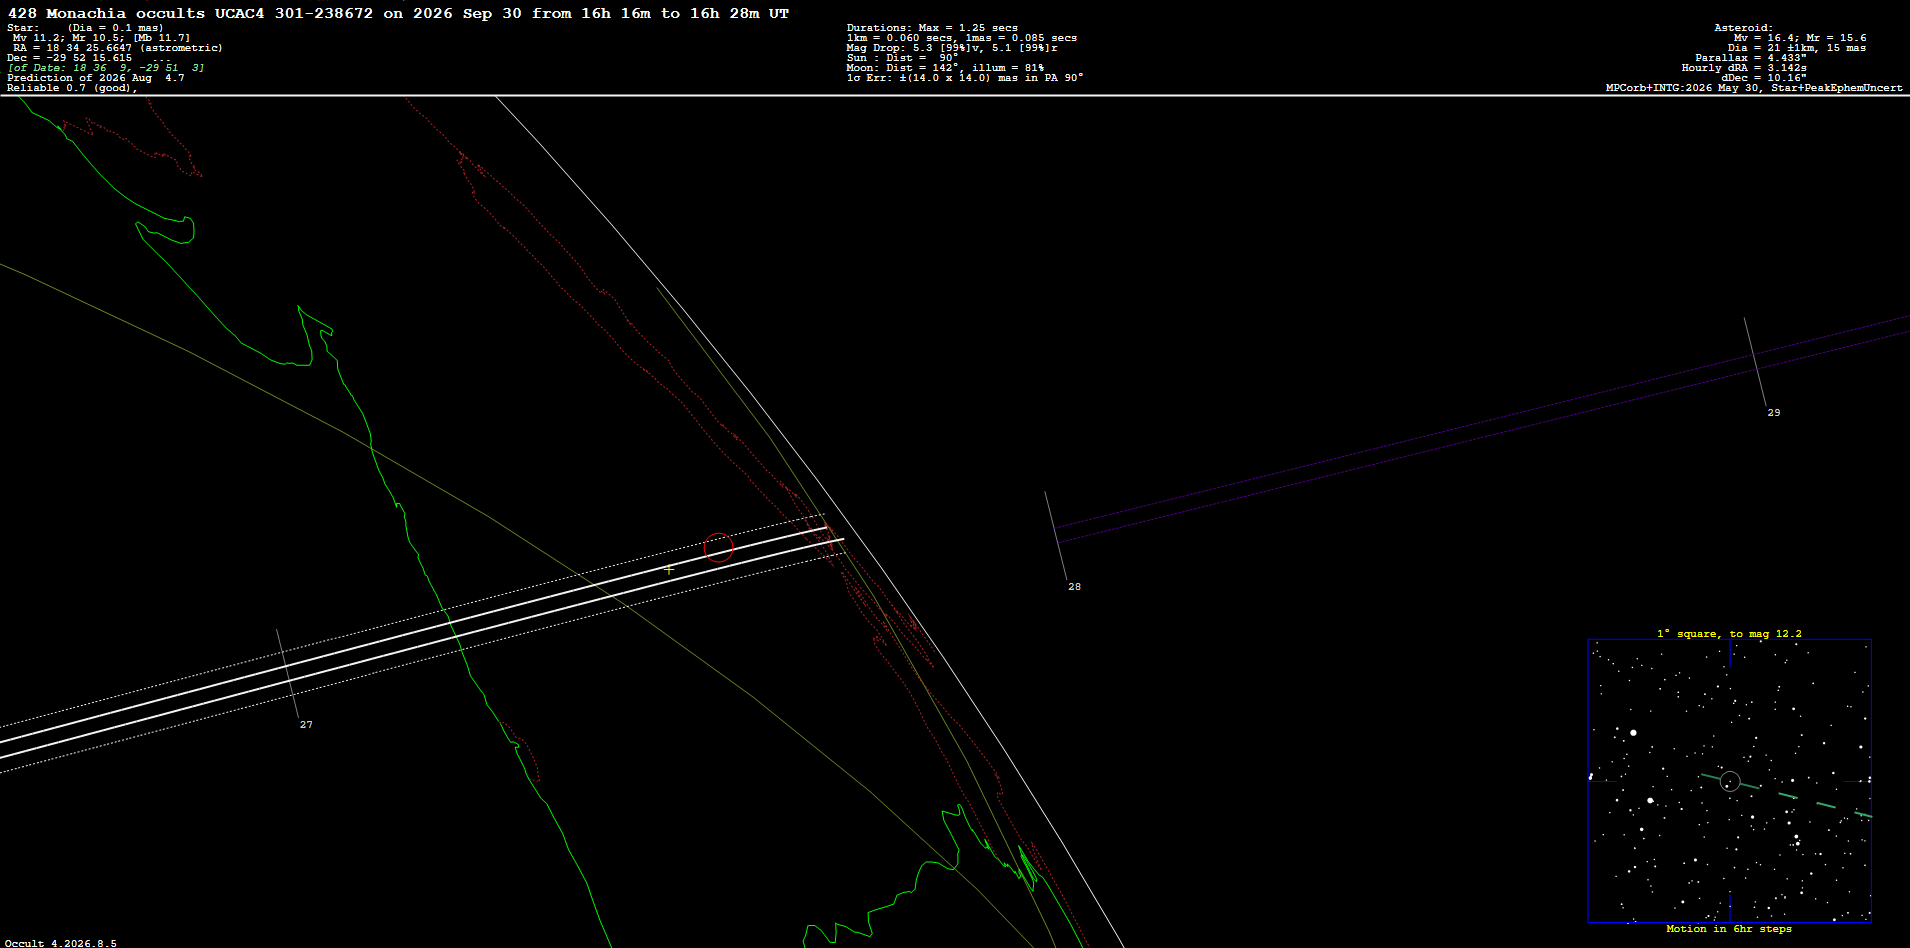Select the 'Dec = -29 52 15.615' line
The image size is (1910, 948).
(70, 58)
